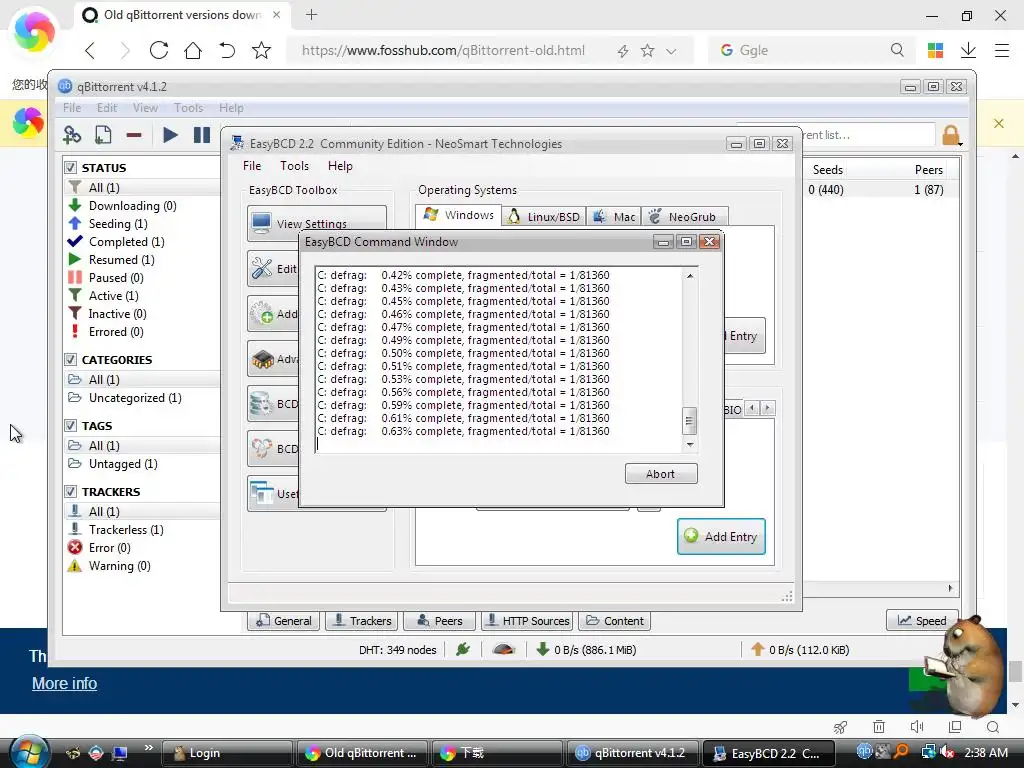
Task: Click the tab scroll right arrow beside BIOS tab in EasyBCD
Action: point(768,408)
